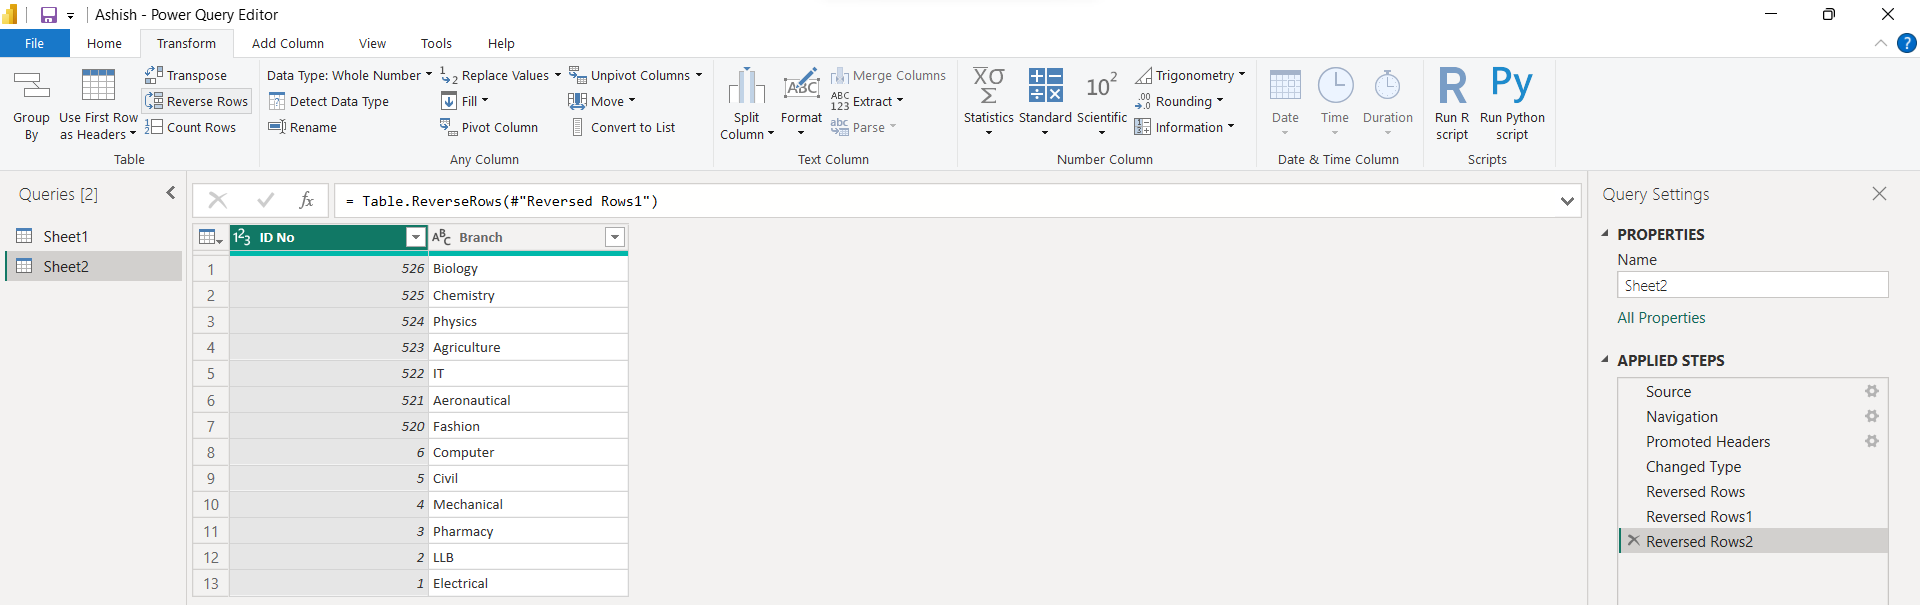Expand the formula bar dropdown arrow
This screenshot has height=605, width=1920.
click(x=1566, y=201)
